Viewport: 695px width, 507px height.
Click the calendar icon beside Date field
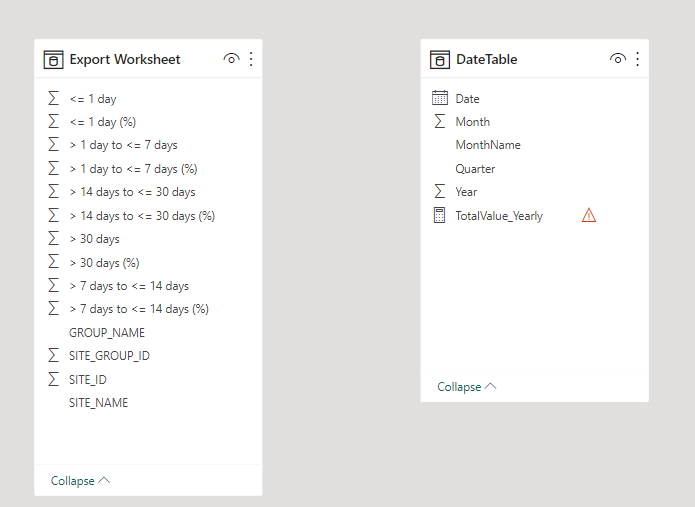coord(440,98)
